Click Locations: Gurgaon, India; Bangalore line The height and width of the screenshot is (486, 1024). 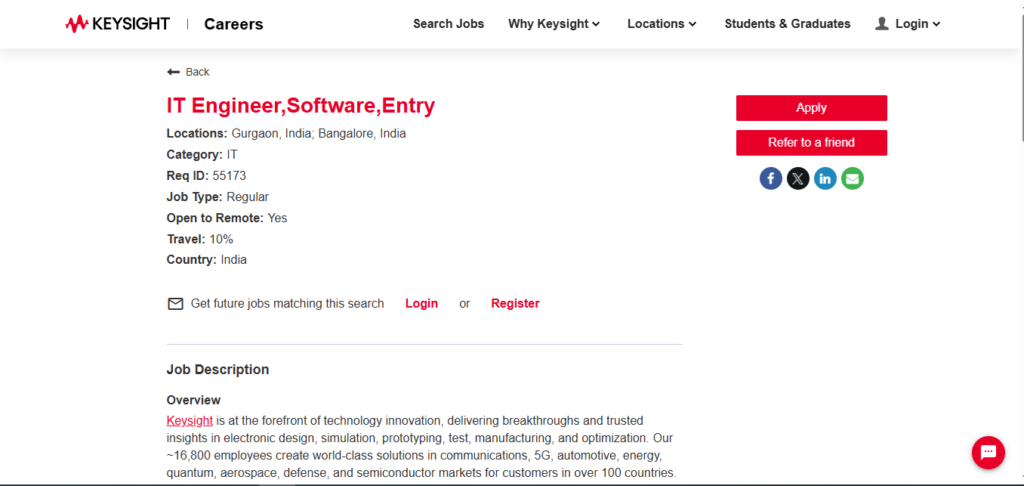pos(286,133)
